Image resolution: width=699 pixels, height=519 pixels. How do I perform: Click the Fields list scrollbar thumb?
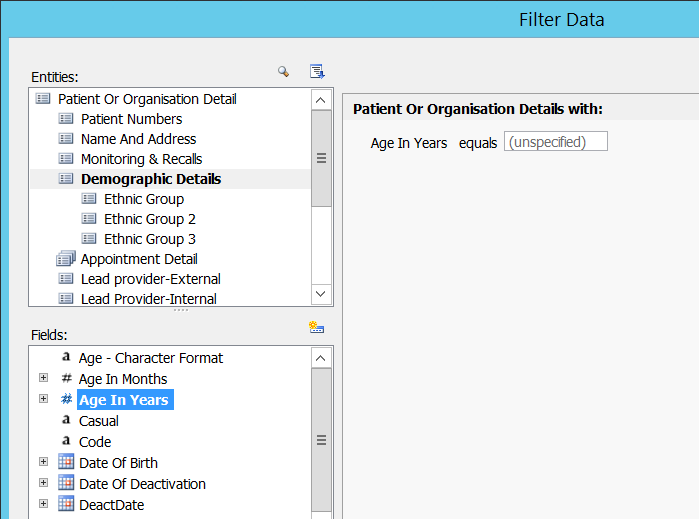pos(321,440)
